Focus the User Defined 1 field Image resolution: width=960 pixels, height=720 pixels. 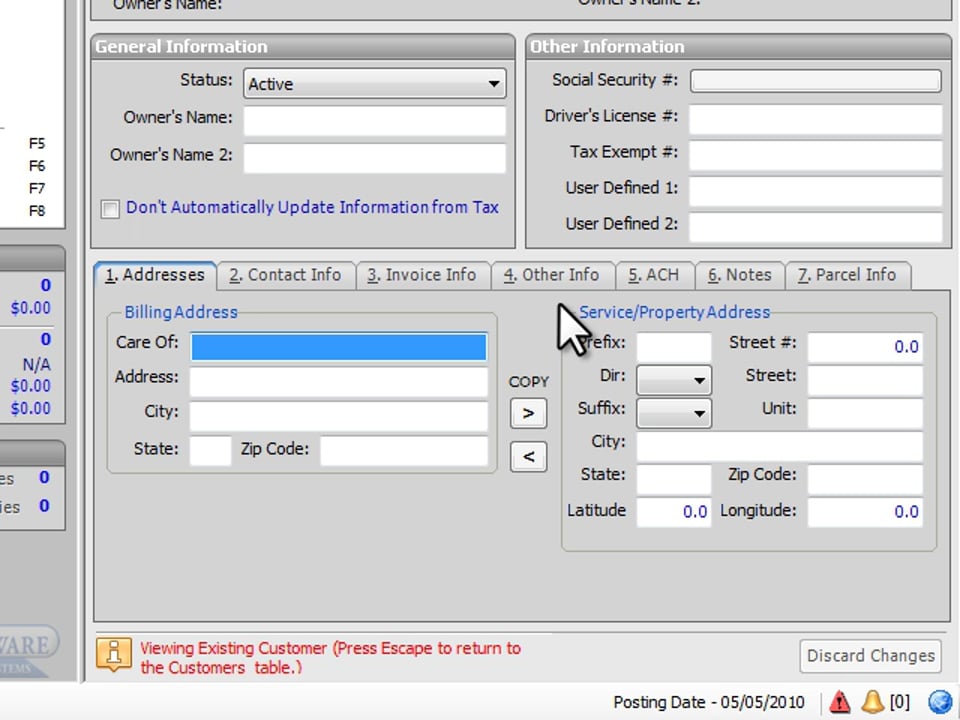[816, 191]
